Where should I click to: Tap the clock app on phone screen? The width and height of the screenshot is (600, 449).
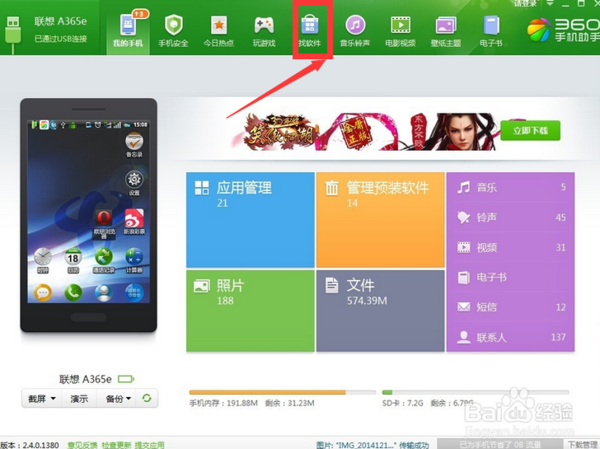tap(43, 261)
